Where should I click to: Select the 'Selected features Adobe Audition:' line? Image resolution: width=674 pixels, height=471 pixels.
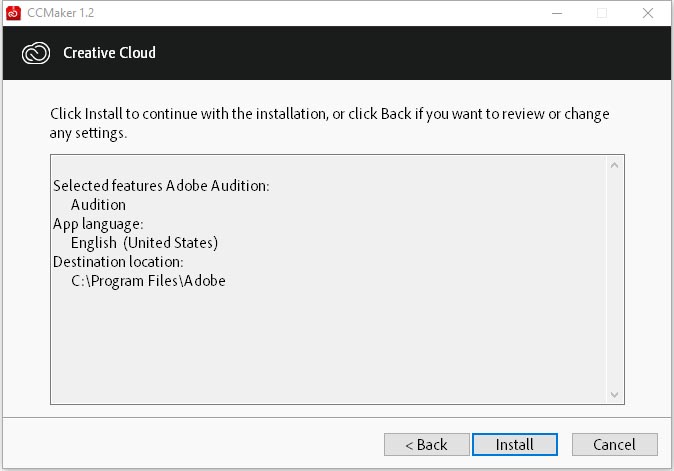click(161, 186)
